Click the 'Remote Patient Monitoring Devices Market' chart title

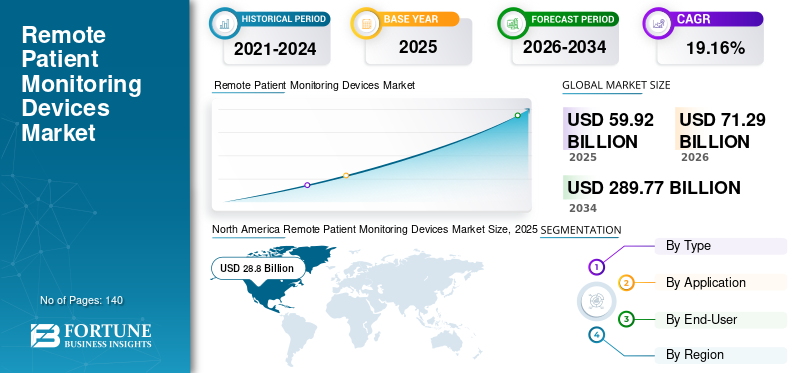click(314, 85)
